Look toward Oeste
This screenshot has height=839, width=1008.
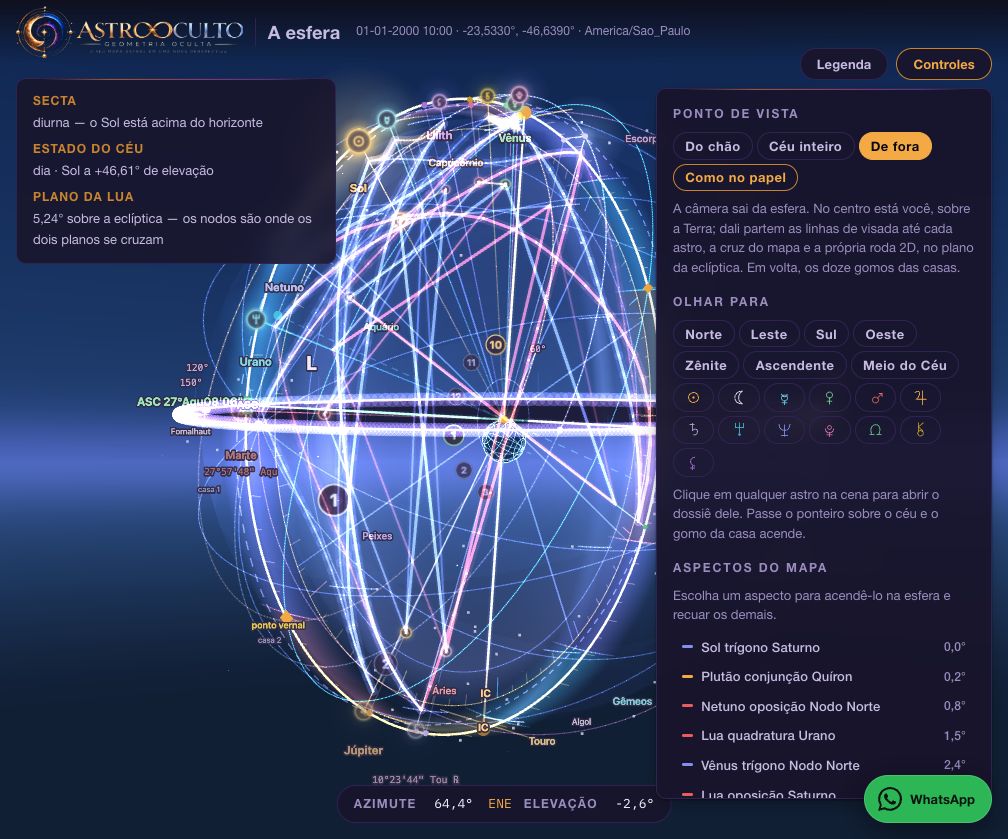[885, 334]
